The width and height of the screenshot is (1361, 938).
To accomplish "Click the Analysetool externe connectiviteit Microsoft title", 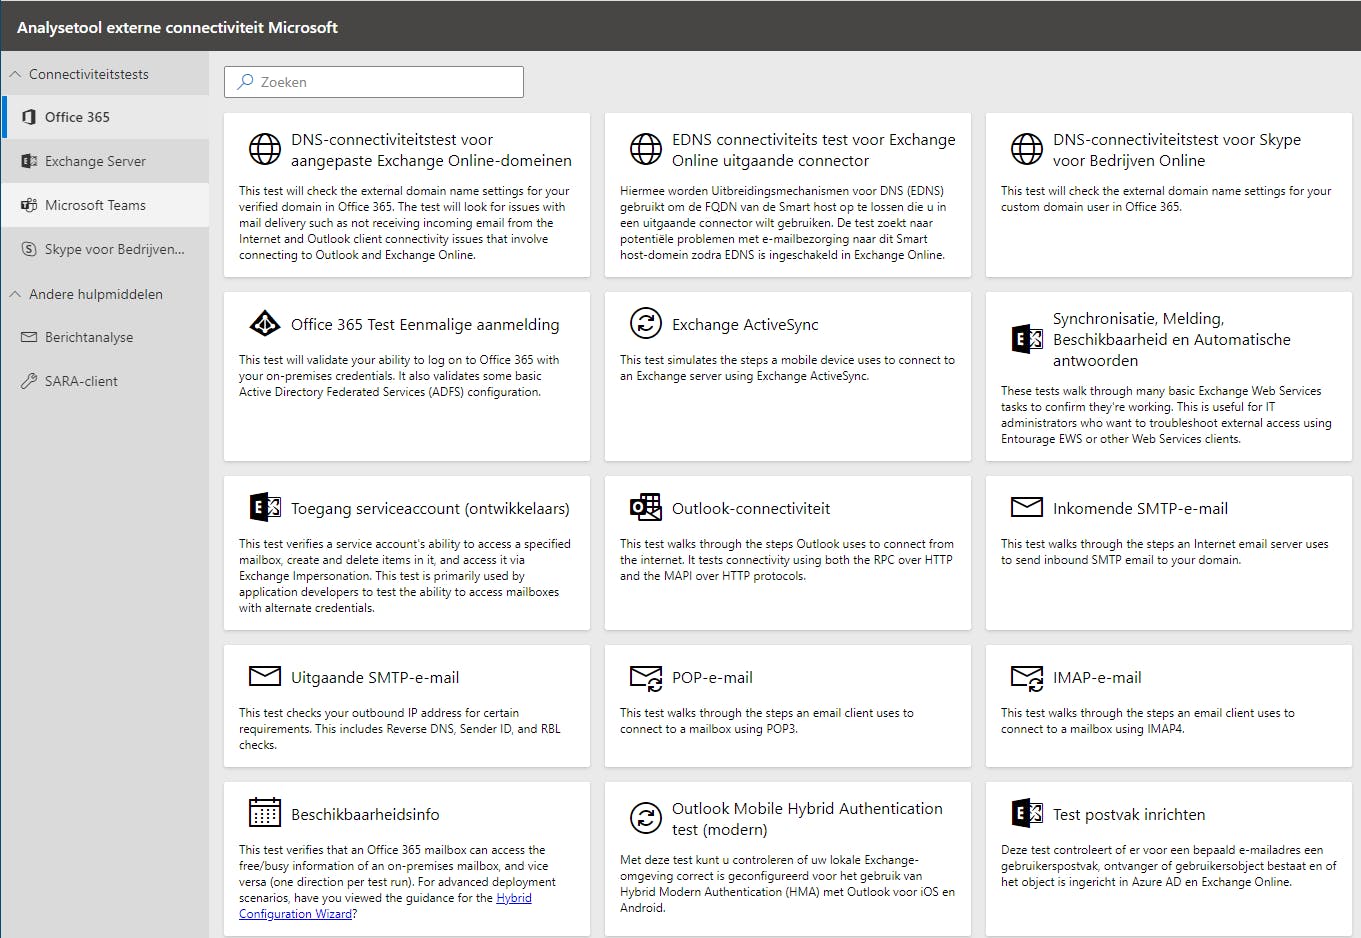I will [177, 27].
